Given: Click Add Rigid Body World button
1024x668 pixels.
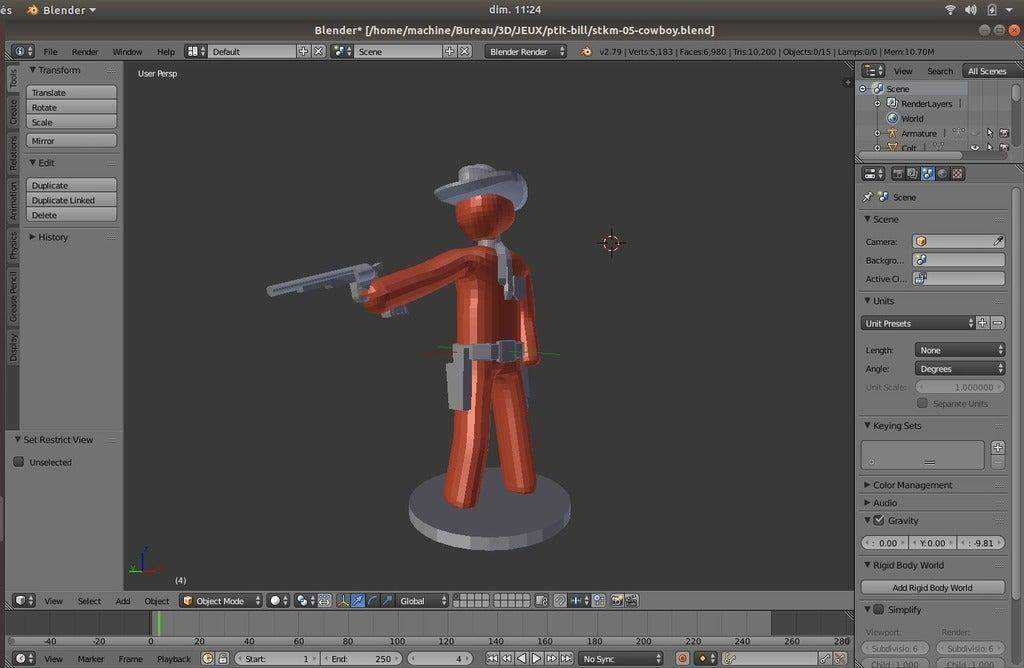Looking at the screenshot, I should point(933,588).
